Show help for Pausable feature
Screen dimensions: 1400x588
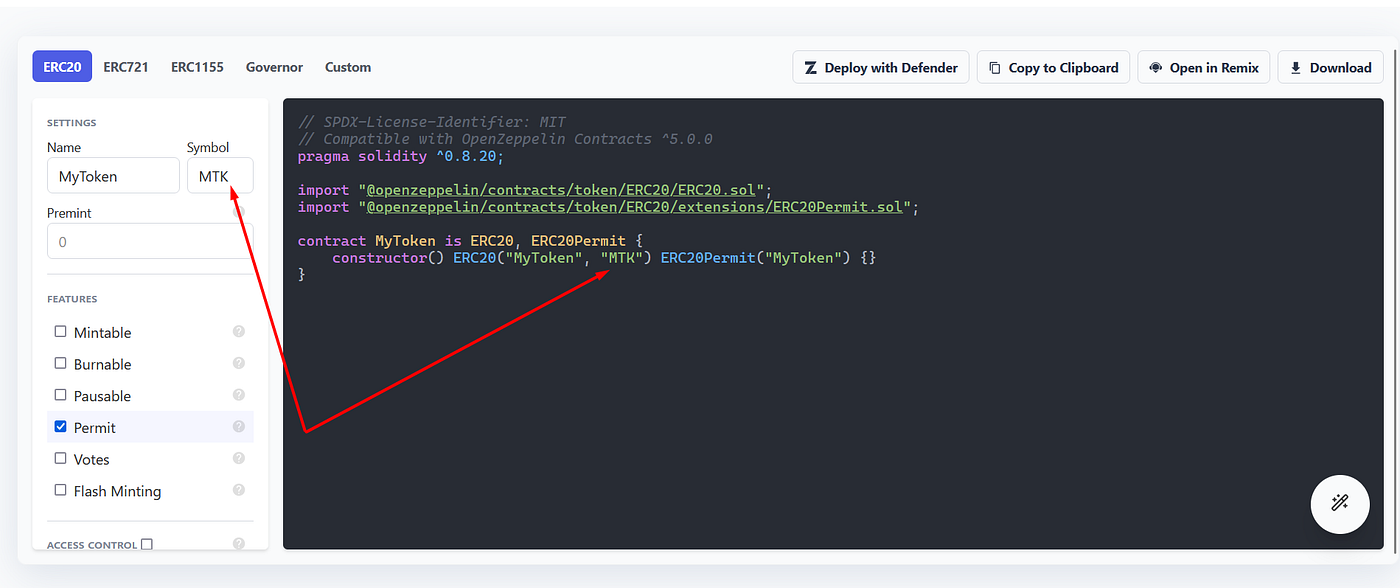(x=239, y=395)
